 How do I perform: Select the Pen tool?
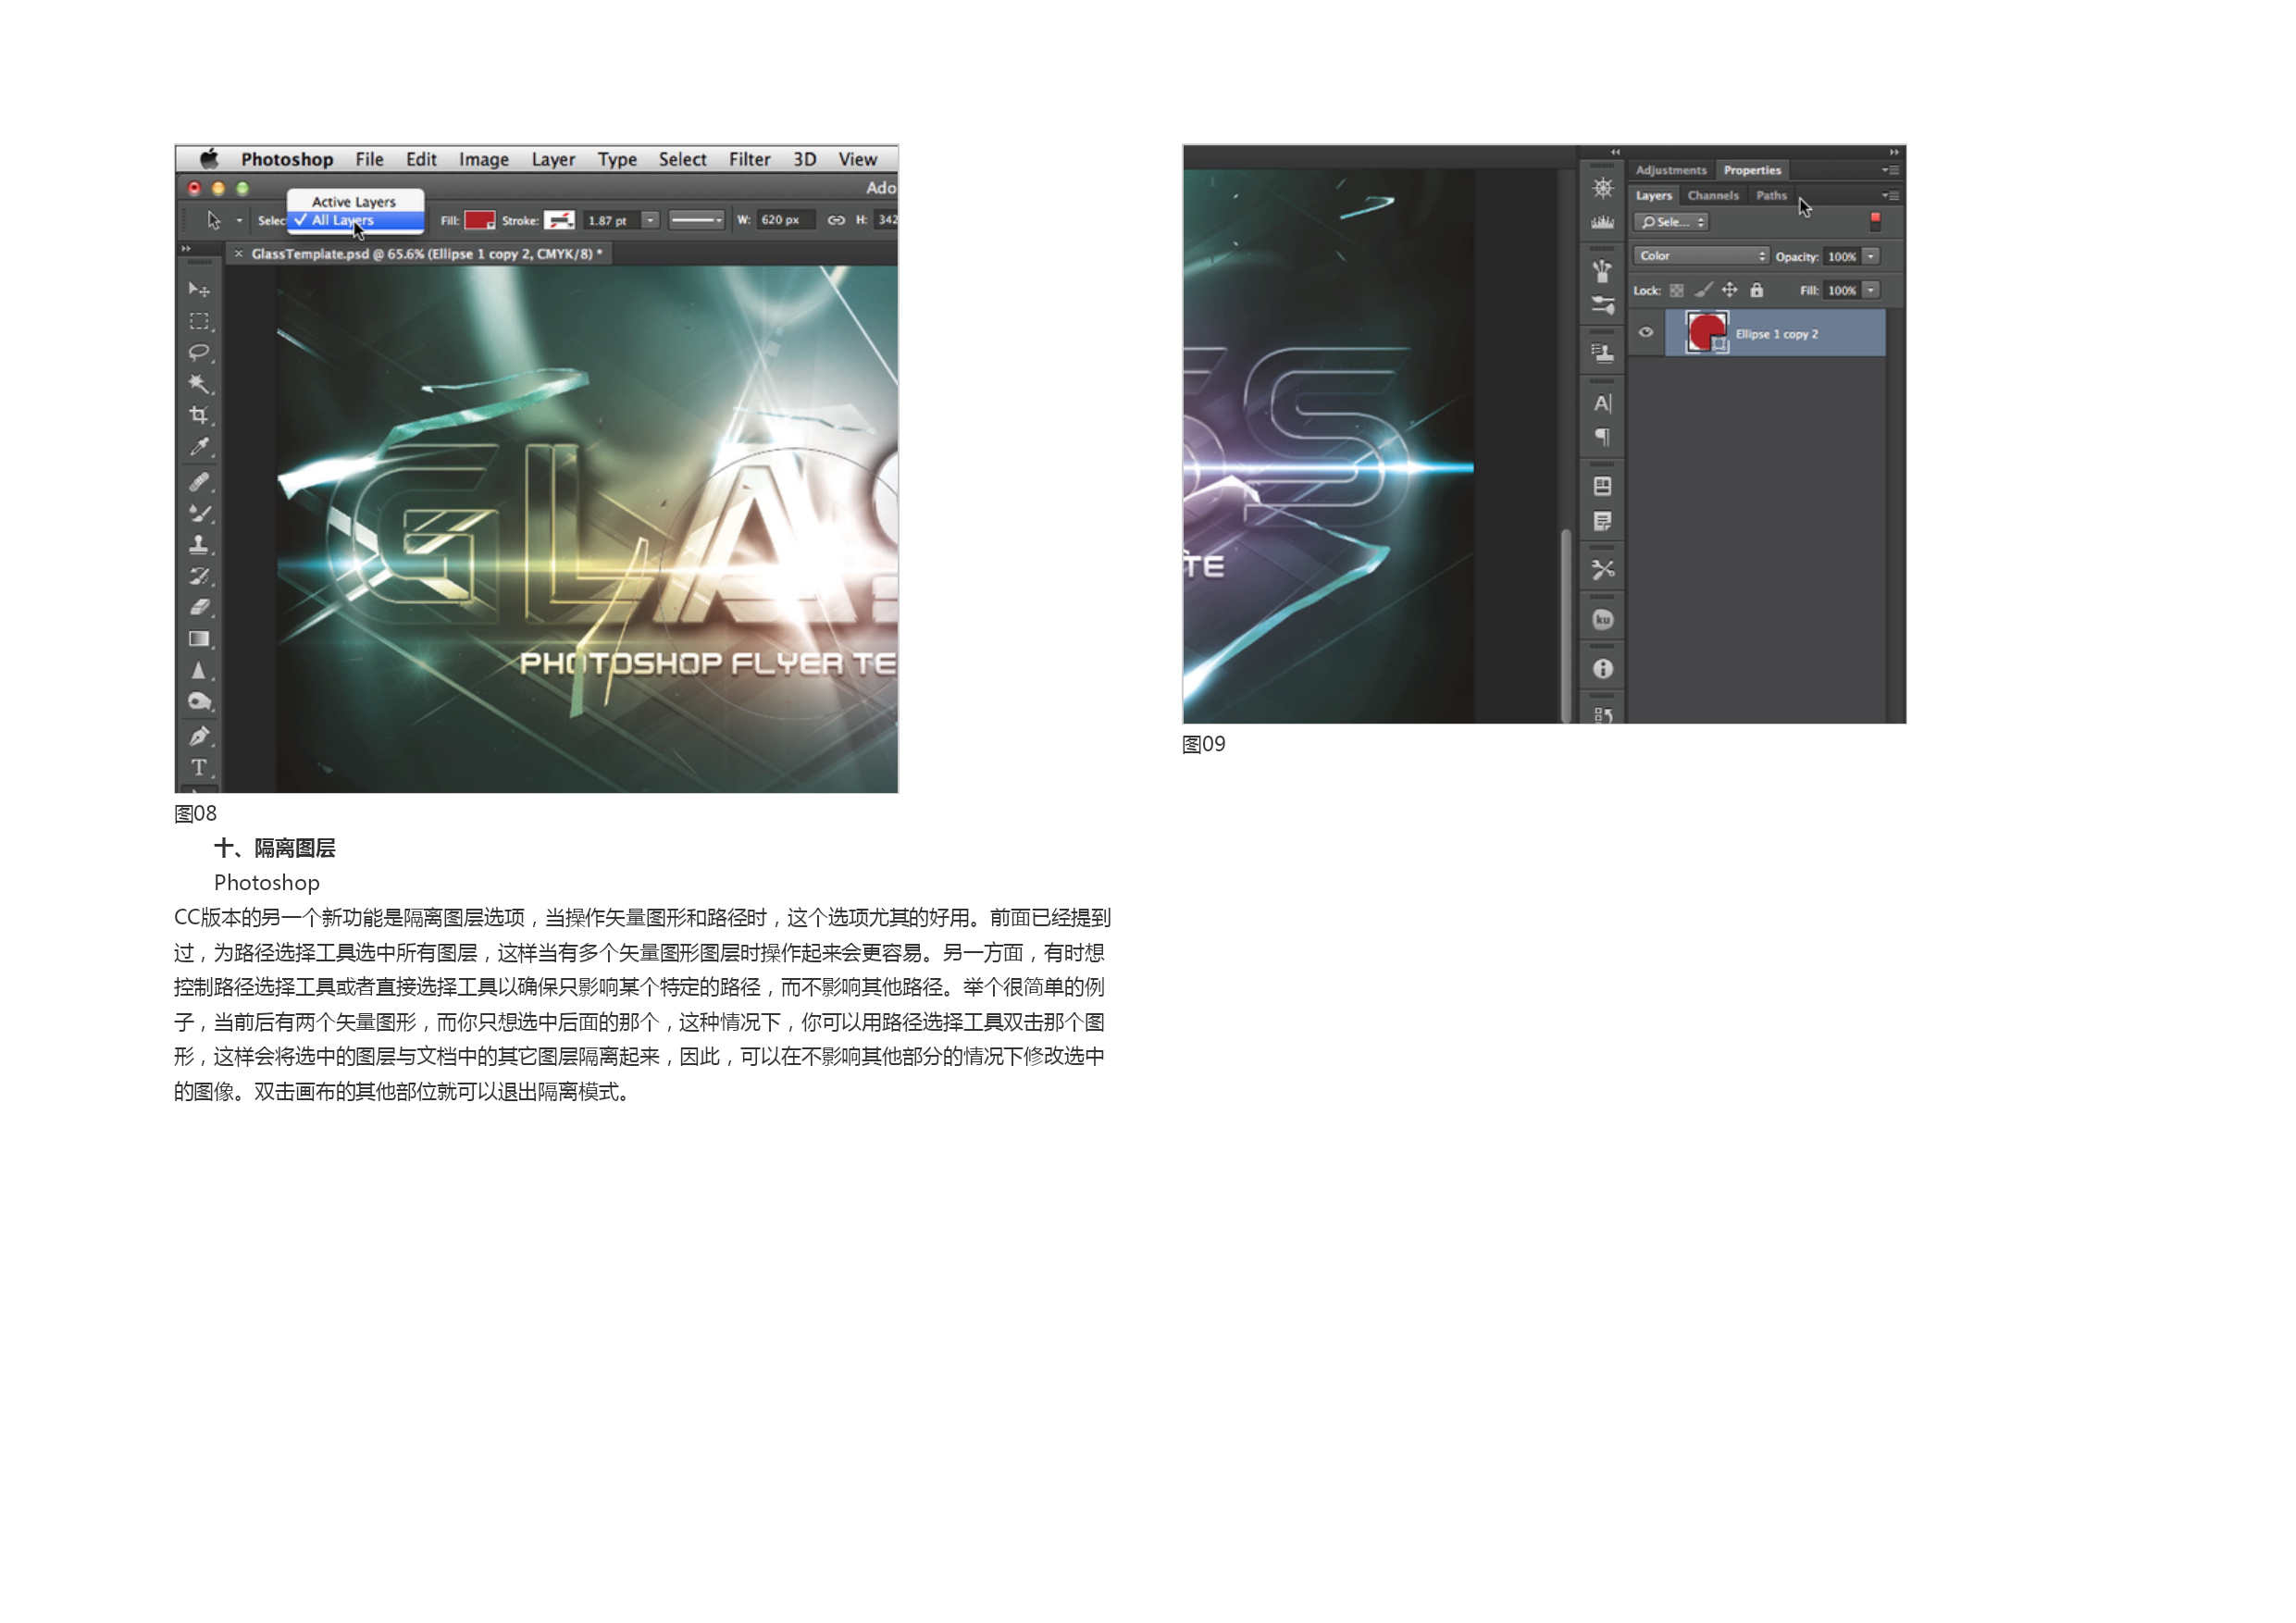coord(199,736)
